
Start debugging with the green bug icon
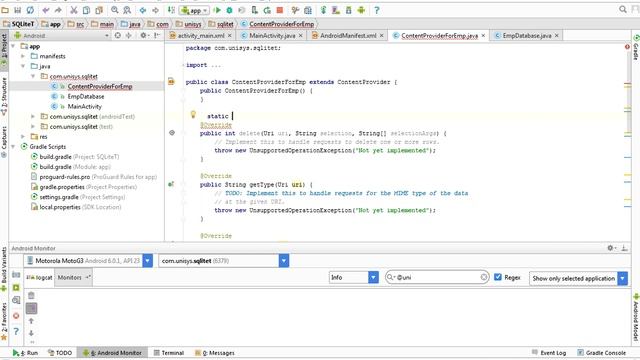coord(229,10)
